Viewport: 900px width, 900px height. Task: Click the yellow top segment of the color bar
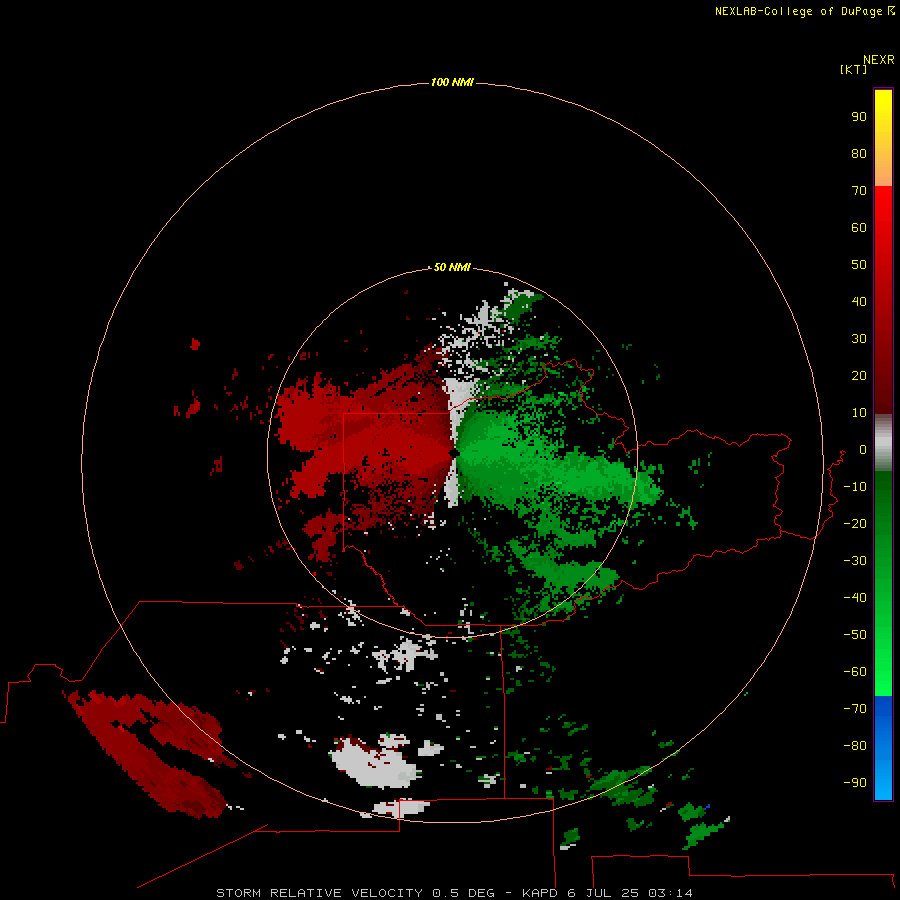coord(883,137)
